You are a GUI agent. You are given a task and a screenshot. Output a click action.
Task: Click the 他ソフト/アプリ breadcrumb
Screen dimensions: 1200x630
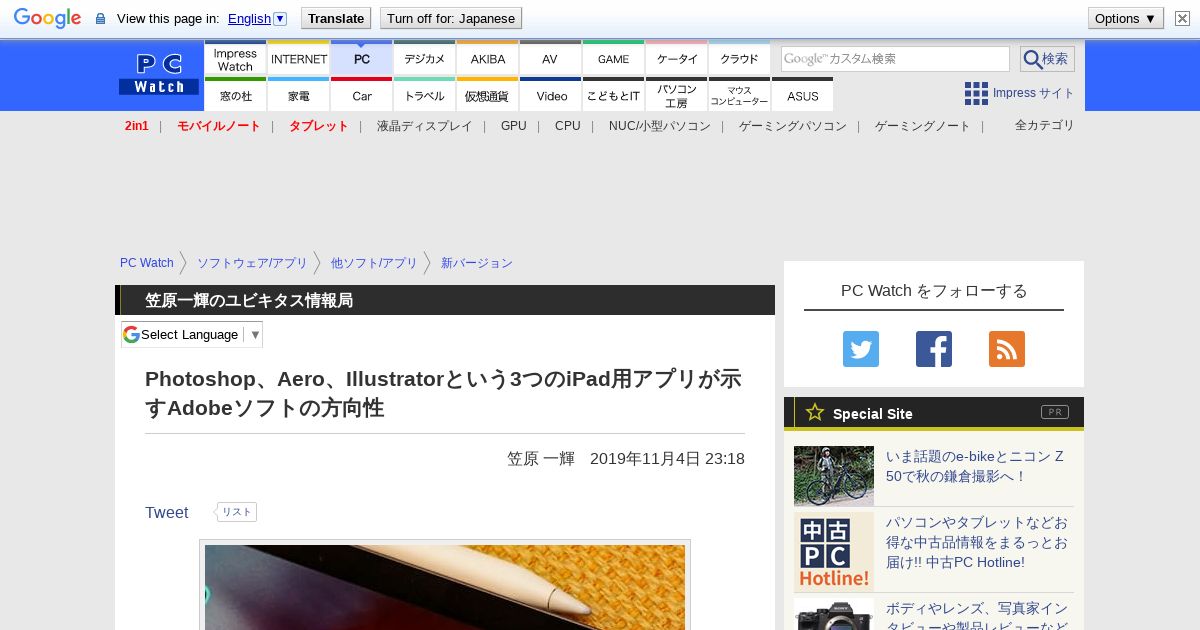(x=374, y=263)
